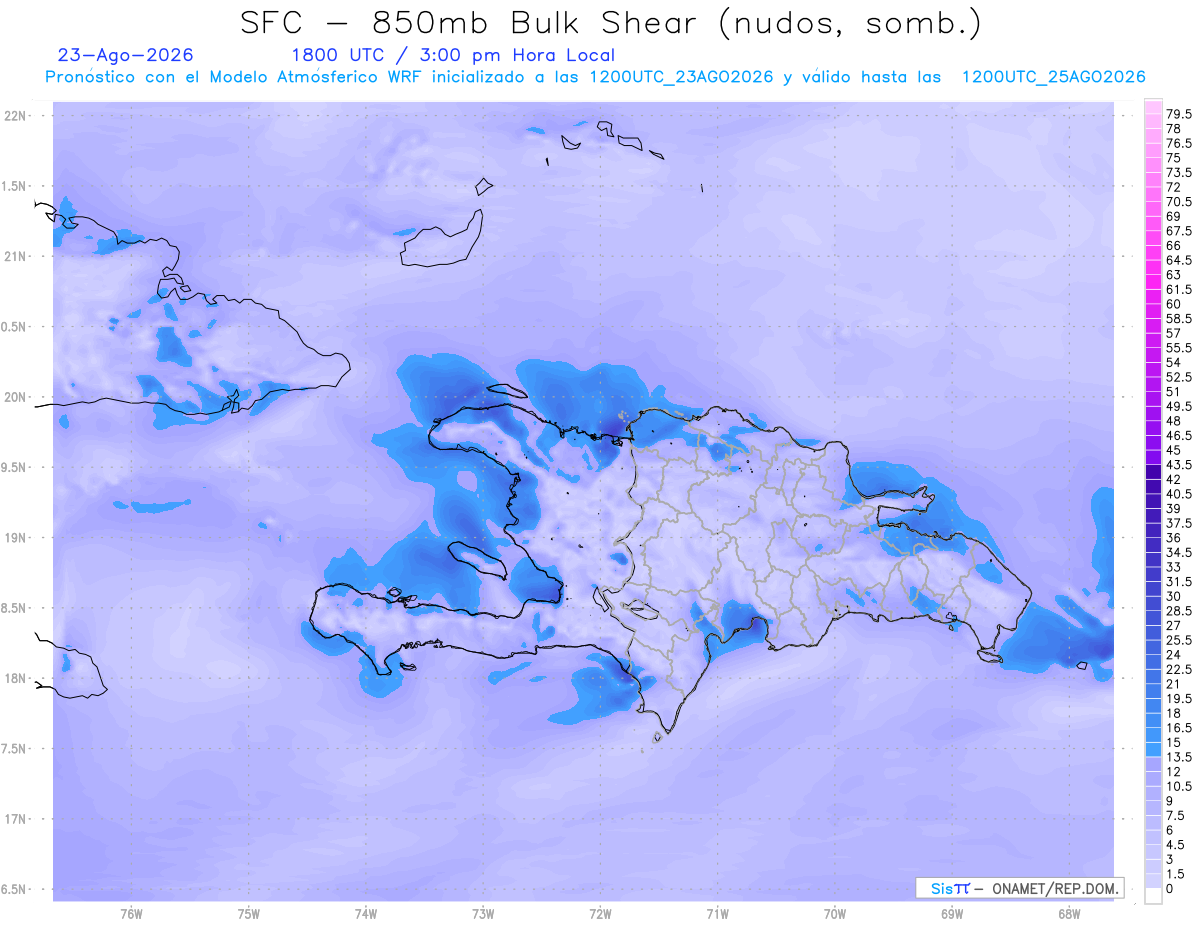This screenshot has width=1200, height=927.
Task: Click the "16.5" colorbar value
Action: 1179,727
